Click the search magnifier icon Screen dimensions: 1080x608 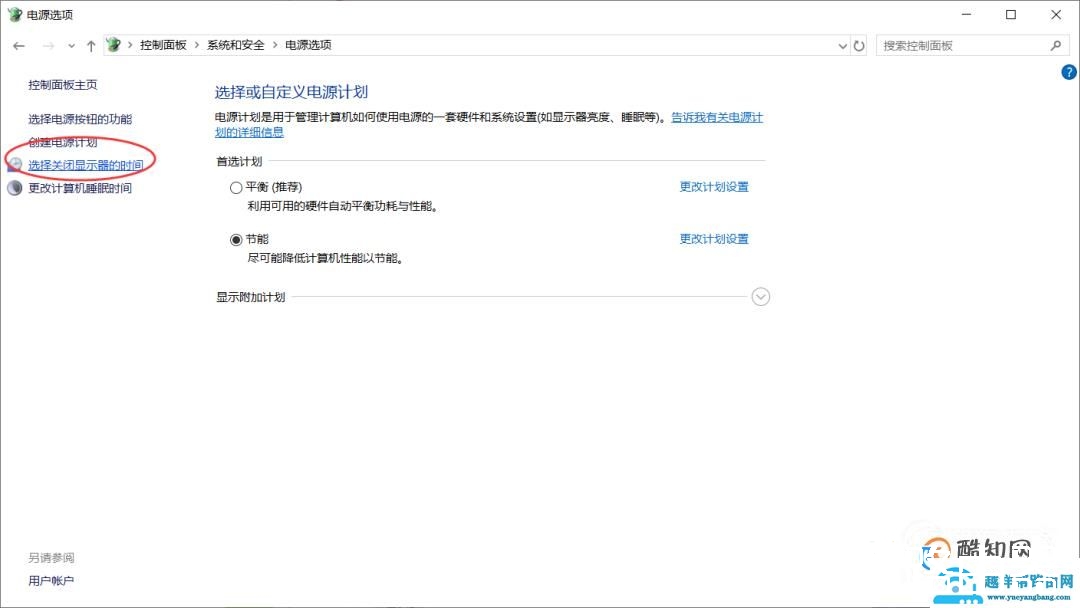[1056, 46]
